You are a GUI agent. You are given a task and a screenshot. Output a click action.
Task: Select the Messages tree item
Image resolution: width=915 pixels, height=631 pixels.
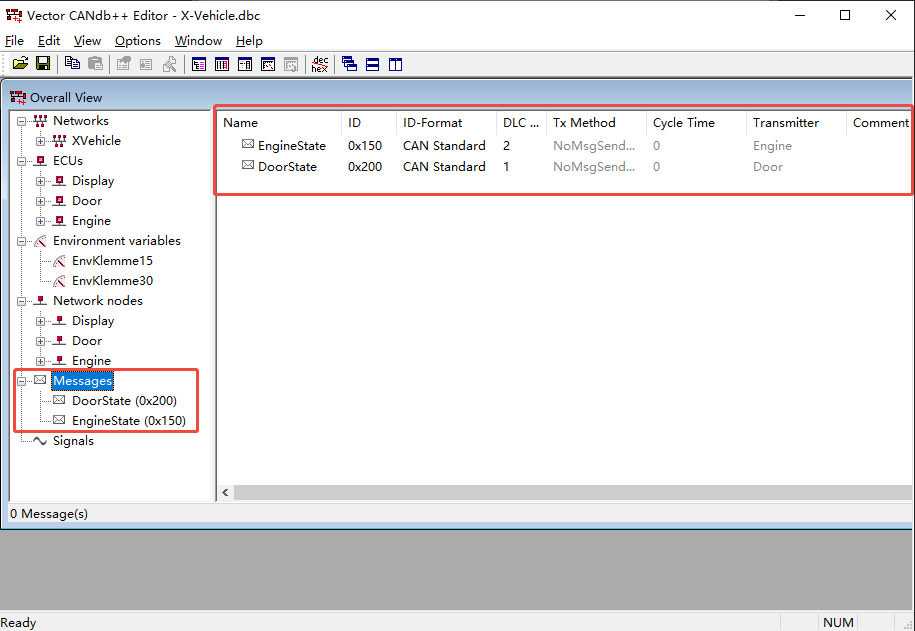[x=82, y=381]
